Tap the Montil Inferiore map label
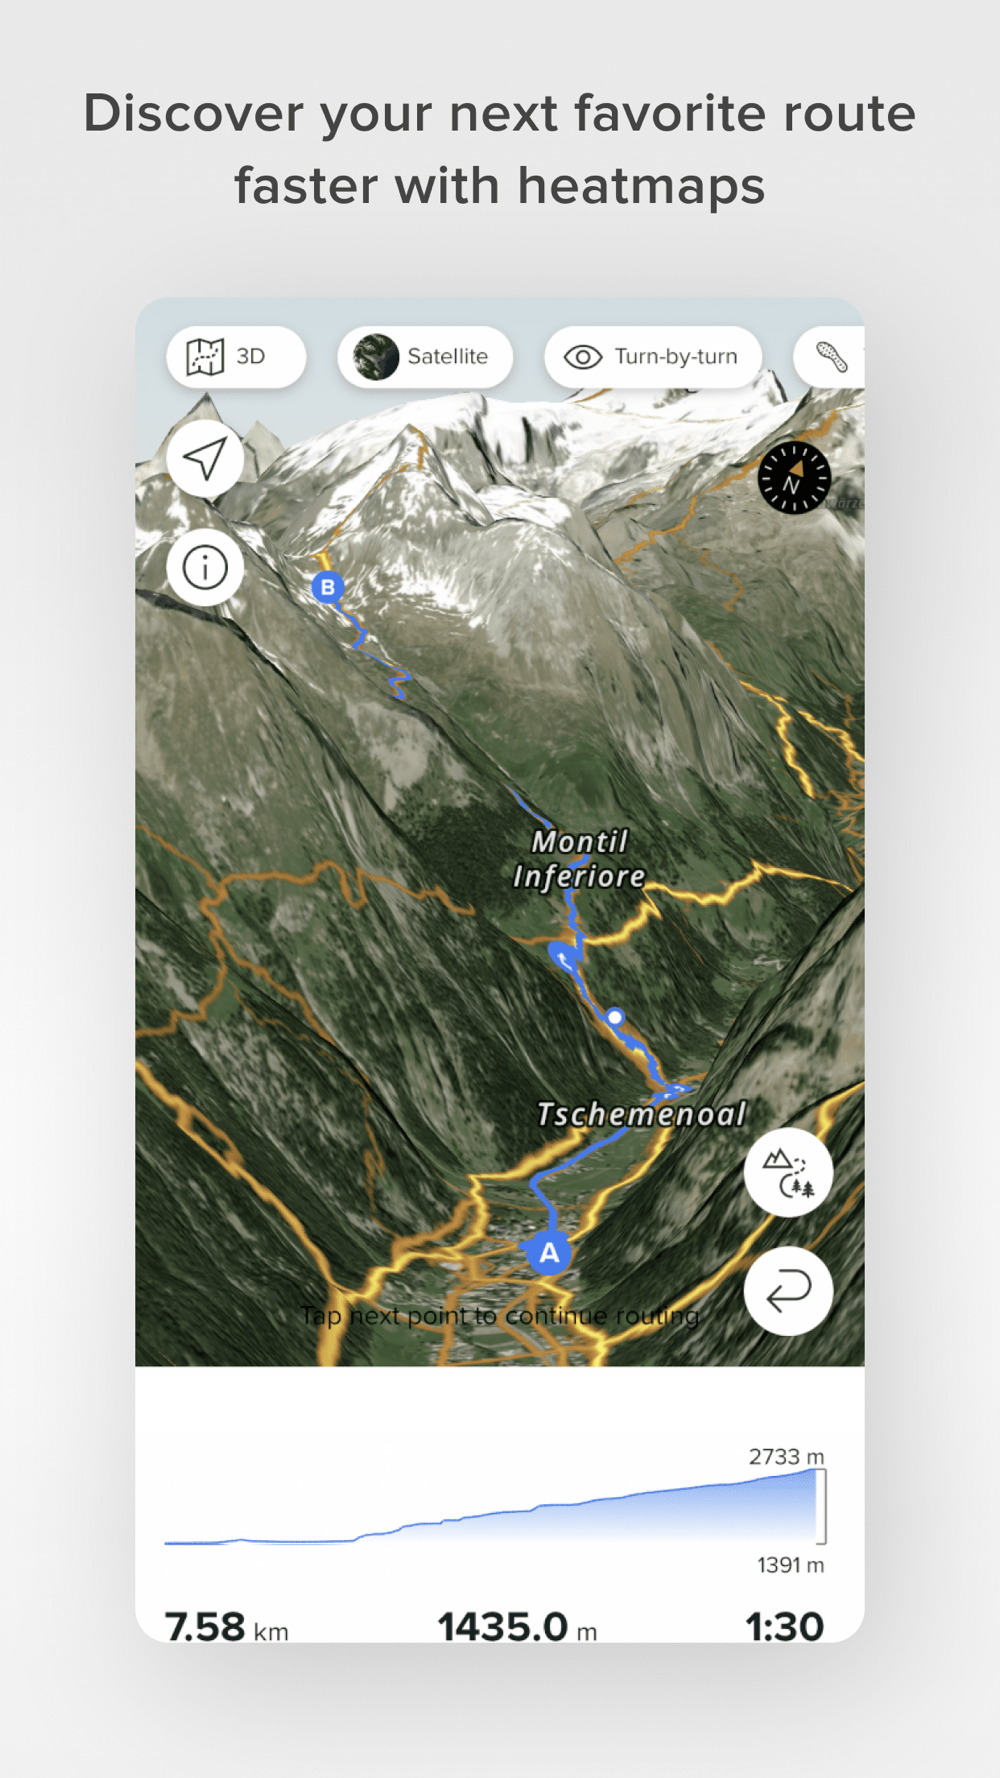This screenshot has height=1778, width=1000. [579, 859]
